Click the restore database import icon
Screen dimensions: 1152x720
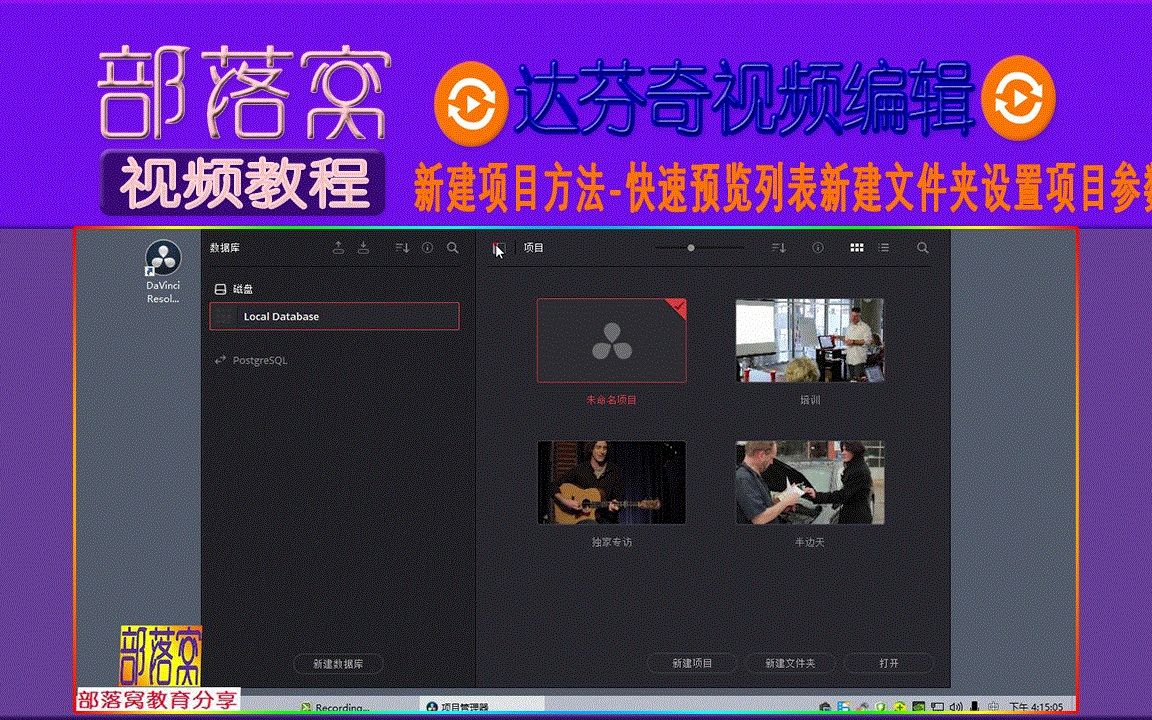click(x=363, y=247)
